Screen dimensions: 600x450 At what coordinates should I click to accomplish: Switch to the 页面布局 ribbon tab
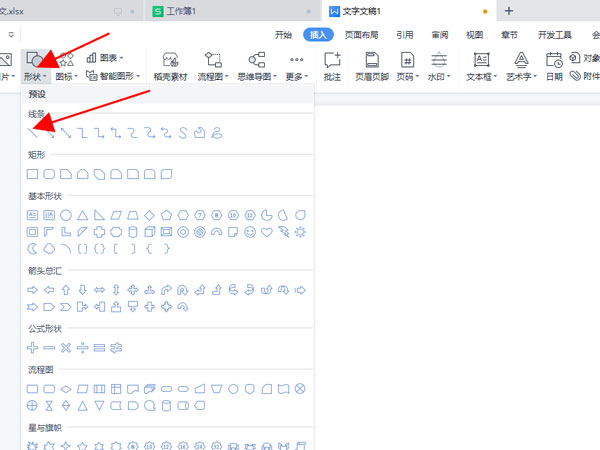tap(364, 34)
